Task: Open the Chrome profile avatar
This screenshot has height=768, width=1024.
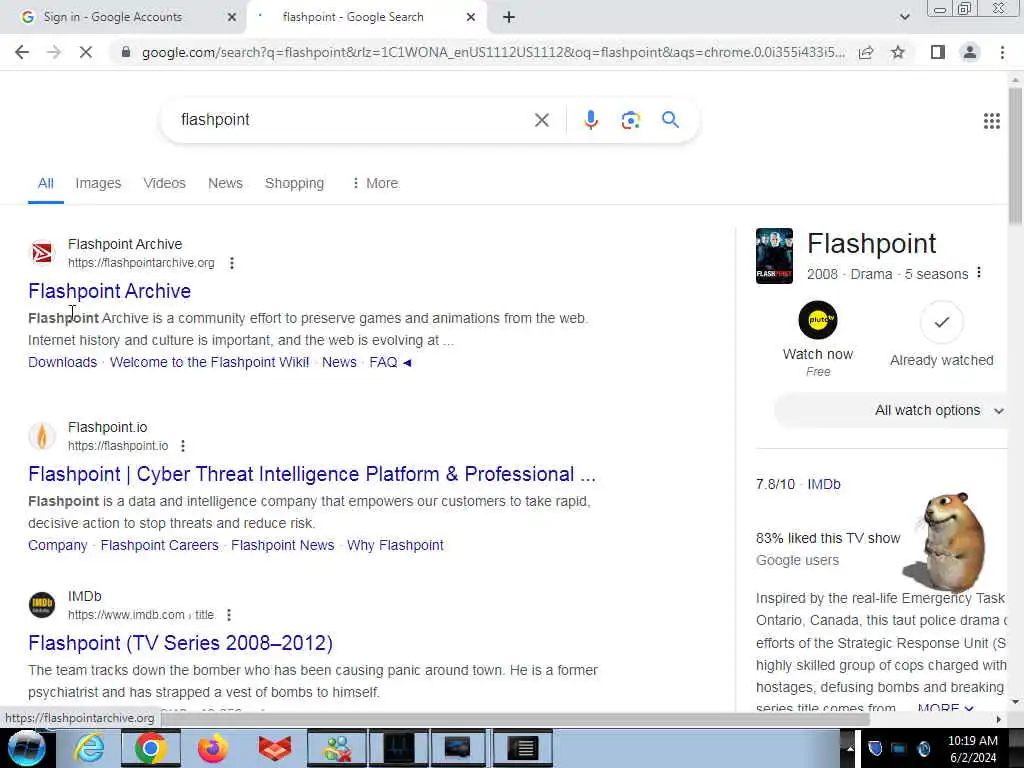Action: tap(970, 52)
